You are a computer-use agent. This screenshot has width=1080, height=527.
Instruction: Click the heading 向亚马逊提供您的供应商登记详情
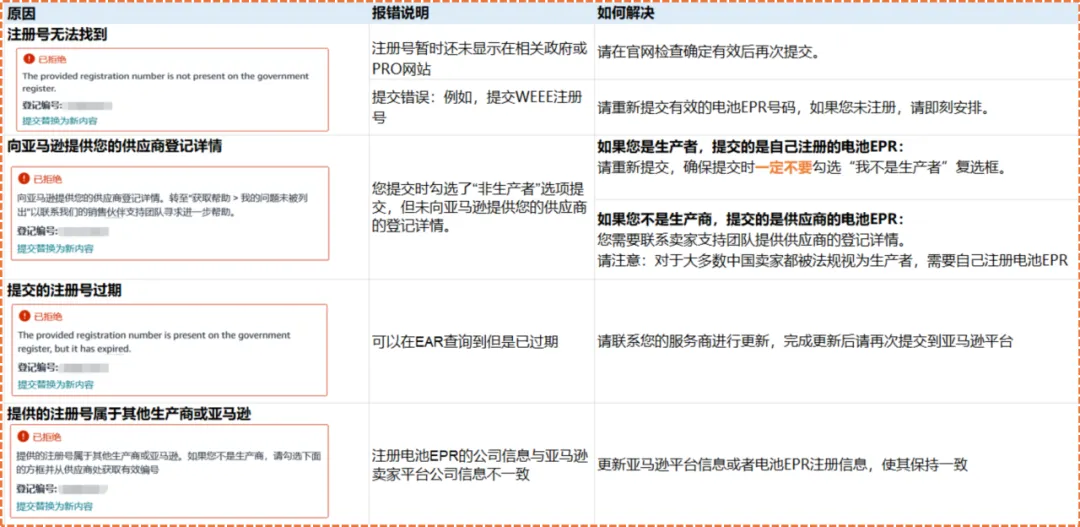click(x=114, y=147)
